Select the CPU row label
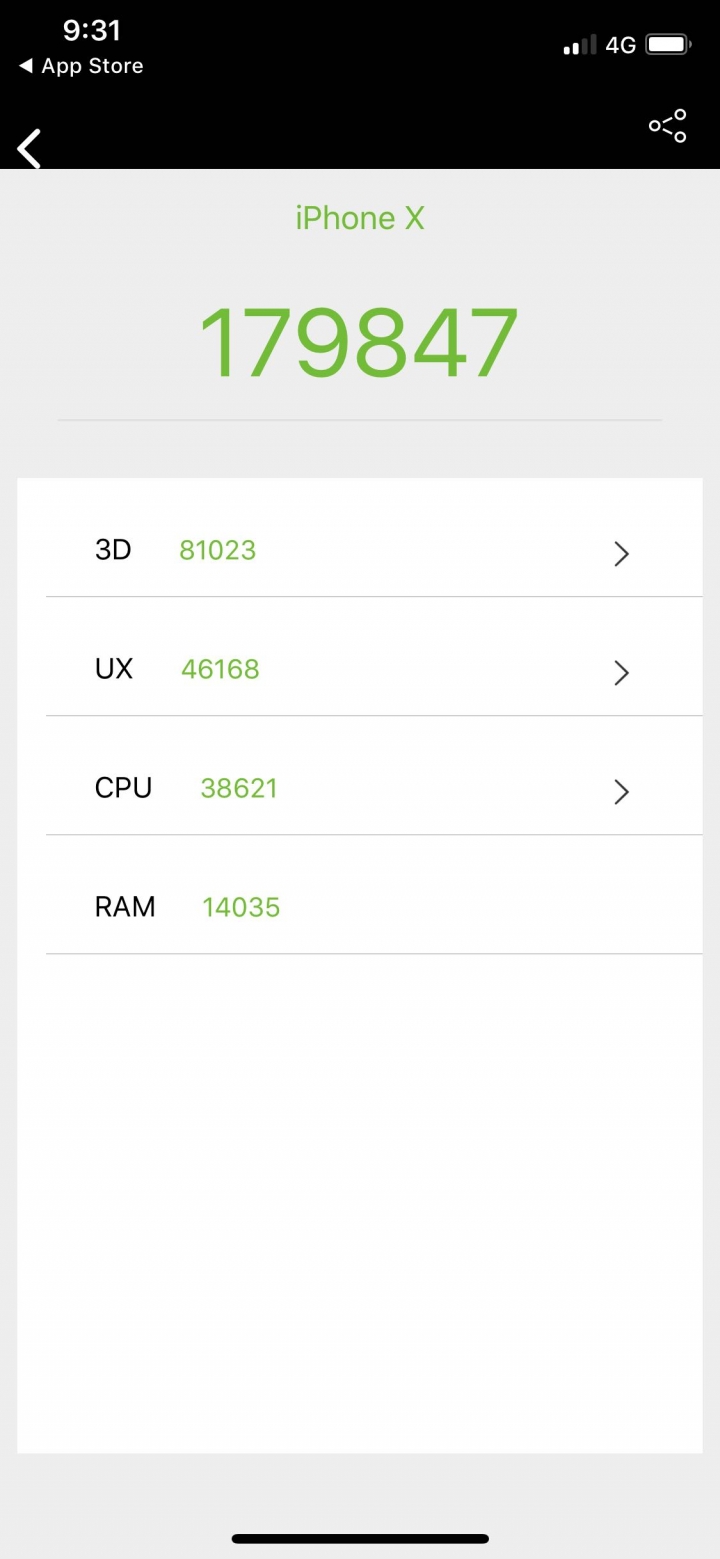Screen dimensions: 720x1559 tap(124, 788)
